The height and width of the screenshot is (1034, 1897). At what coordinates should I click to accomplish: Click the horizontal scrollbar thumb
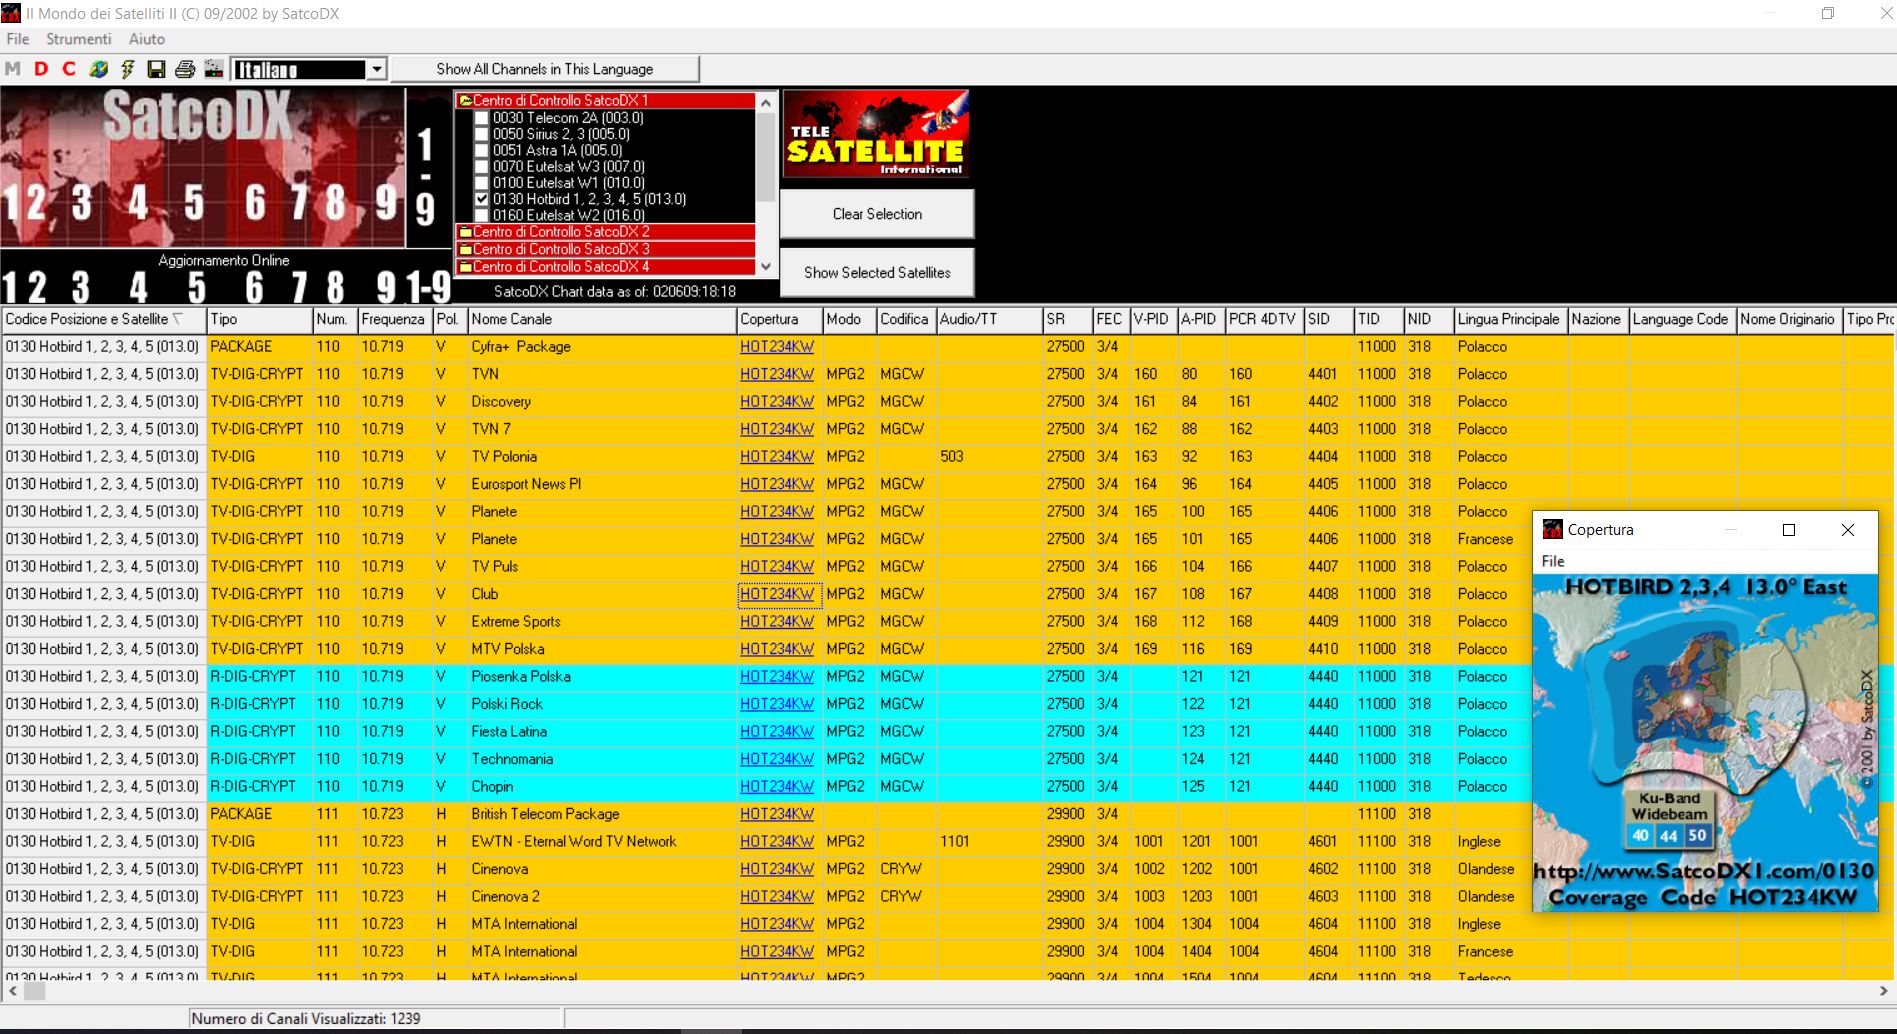pyautogui.click(x=35, y=991)
